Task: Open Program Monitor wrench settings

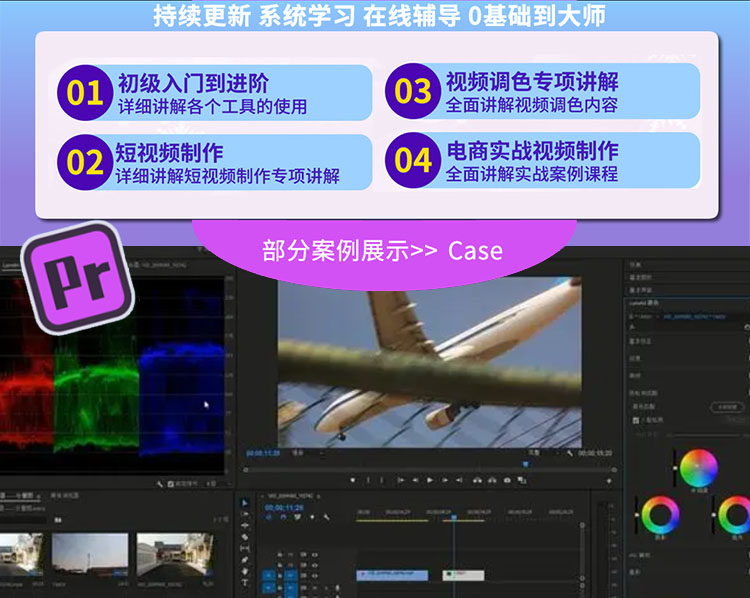Action: click(x=569, y=453)
